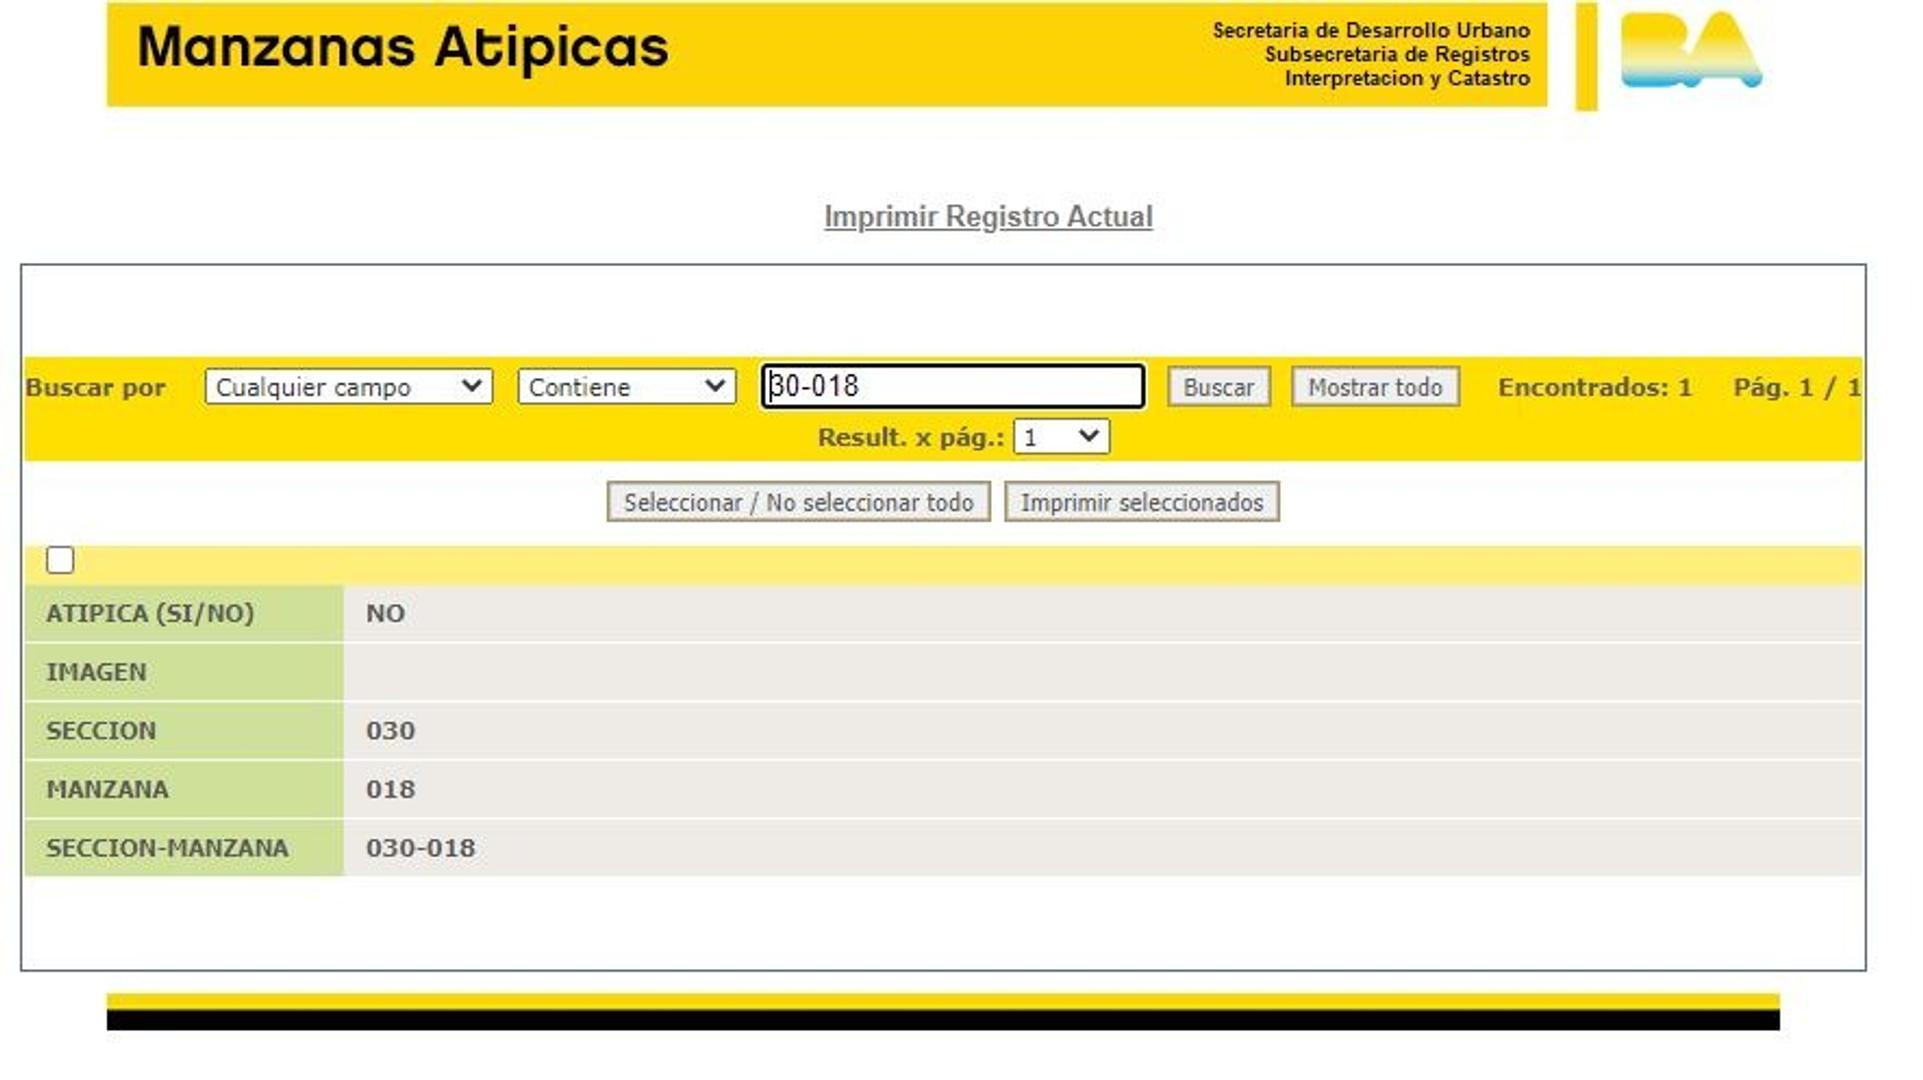The image size is (1923, 1080).
Task: Click the BA city logo
Action: click(x=1691, y=50)
